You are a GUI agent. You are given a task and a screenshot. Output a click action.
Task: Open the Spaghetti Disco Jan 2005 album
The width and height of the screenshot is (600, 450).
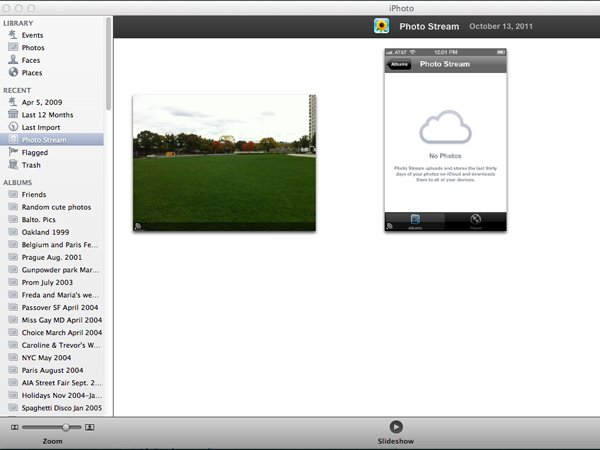52,408
